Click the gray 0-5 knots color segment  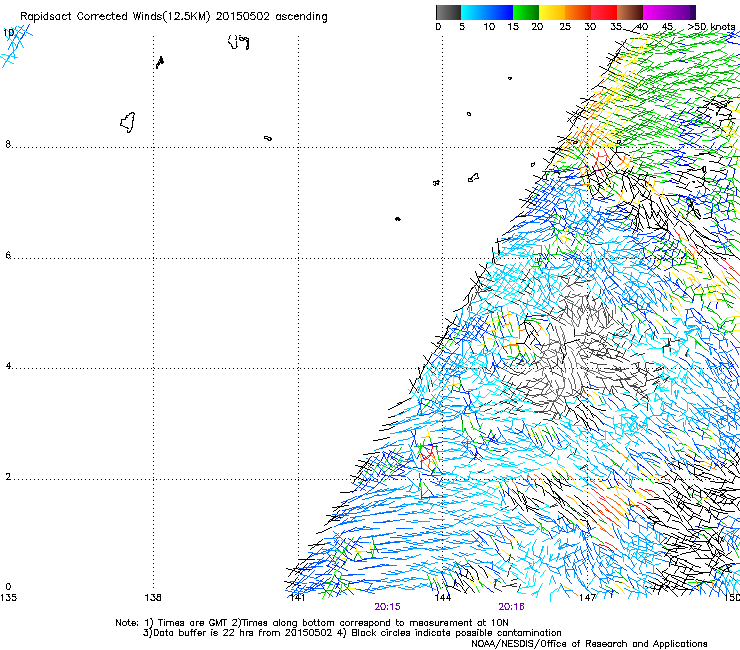(448, 12)
